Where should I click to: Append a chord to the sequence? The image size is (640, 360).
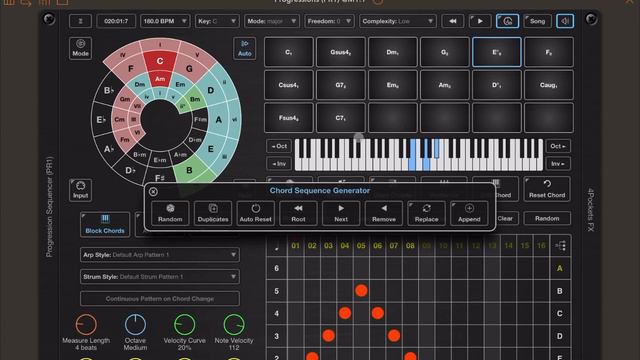tap(469, 213)
